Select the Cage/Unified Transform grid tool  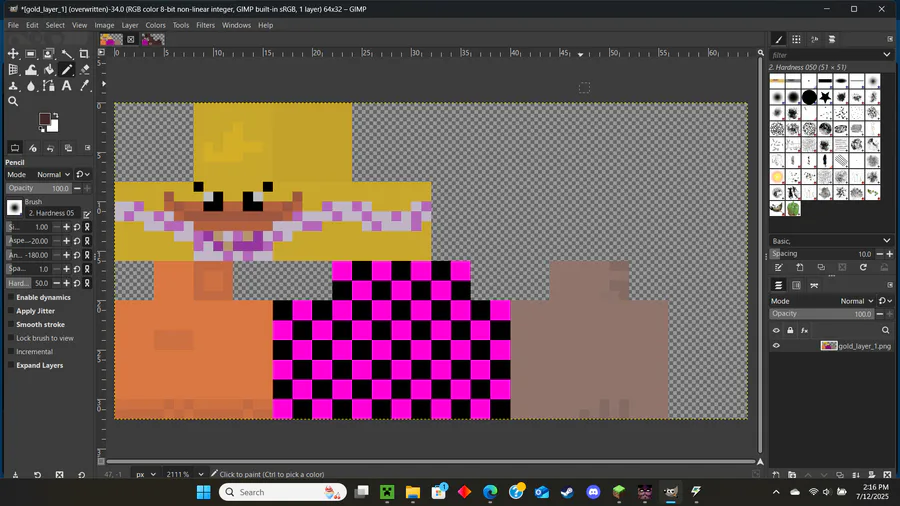pos(13,69)
